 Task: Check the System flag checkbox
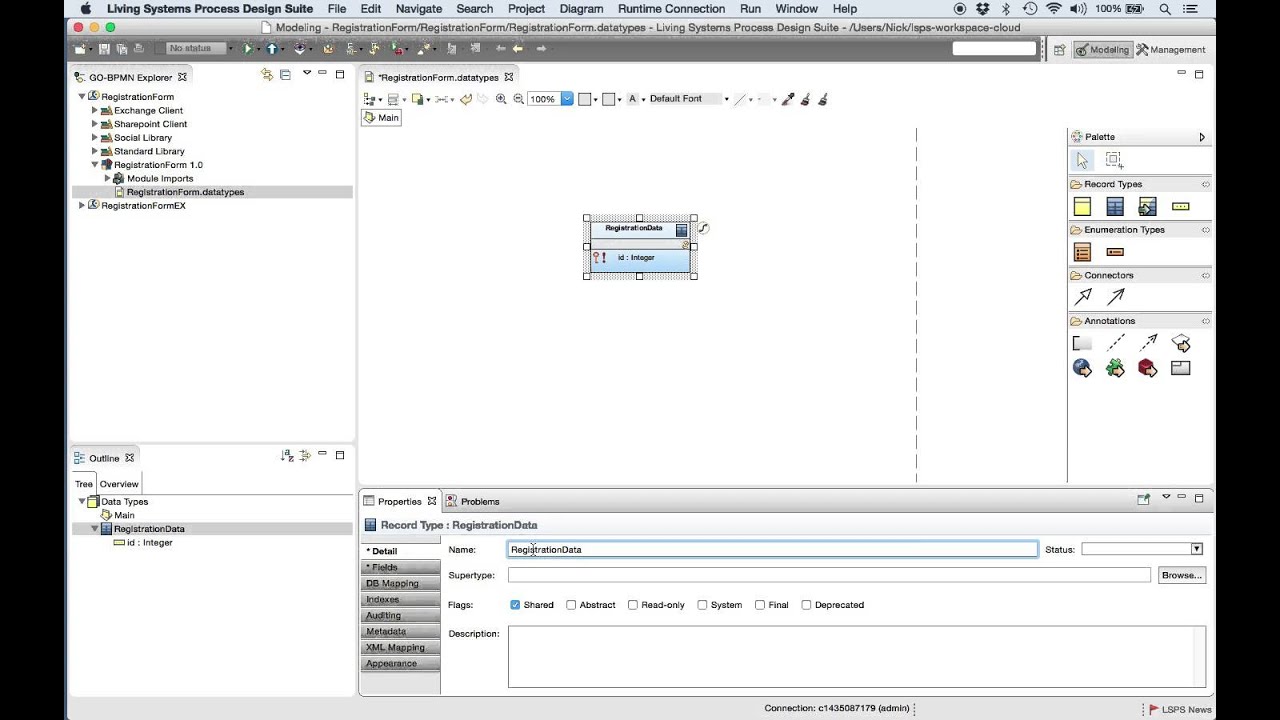pos(702,605)
